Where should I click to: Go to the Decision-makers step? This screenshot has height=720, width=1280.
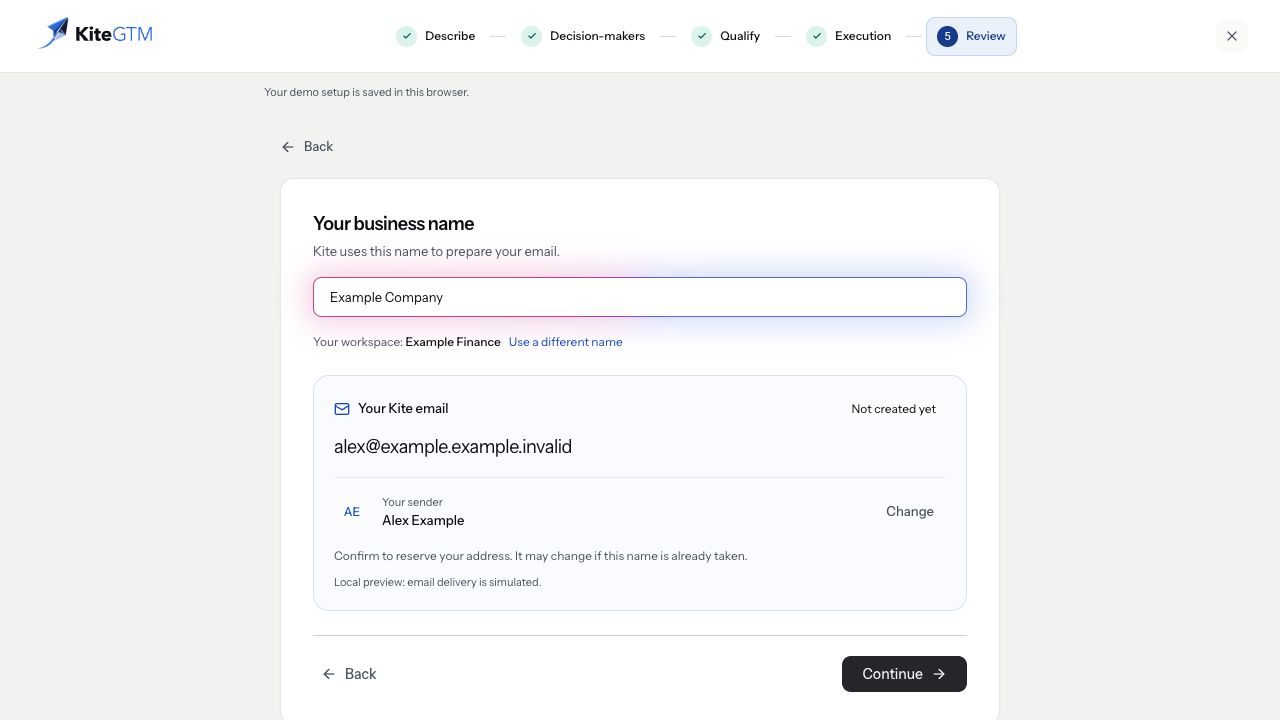click(583, 36)
